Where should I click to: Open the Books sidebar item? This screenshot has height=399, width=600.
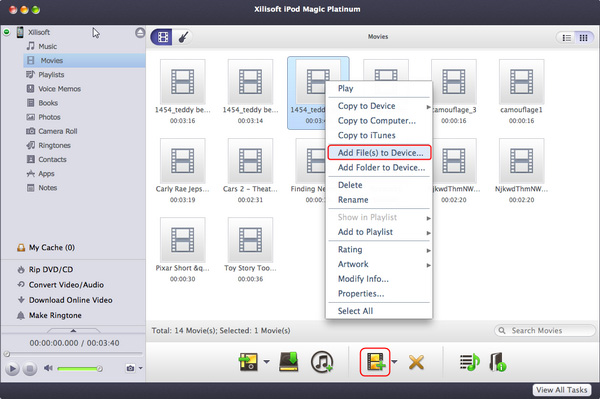(x=42, y=103)
